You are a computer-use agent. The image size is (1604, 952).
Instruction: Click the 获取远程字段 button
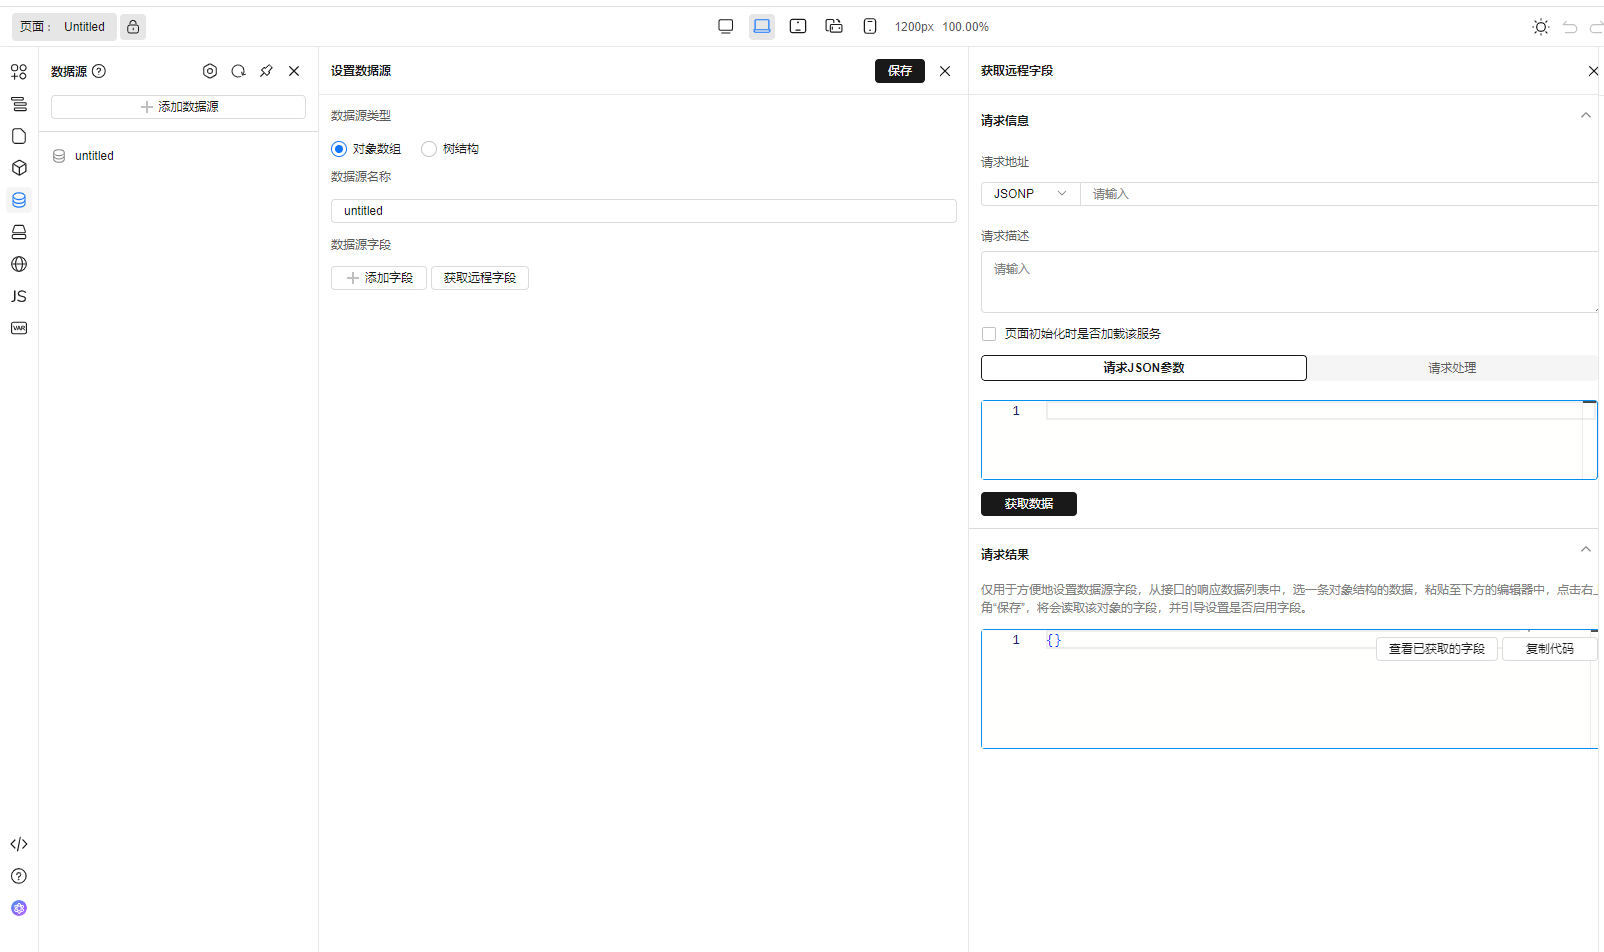[480, 278]
